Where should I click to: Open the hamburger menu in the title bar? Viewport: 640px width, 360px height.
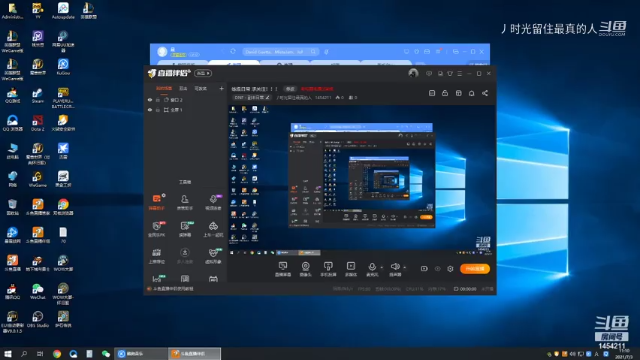pos(460,73)
